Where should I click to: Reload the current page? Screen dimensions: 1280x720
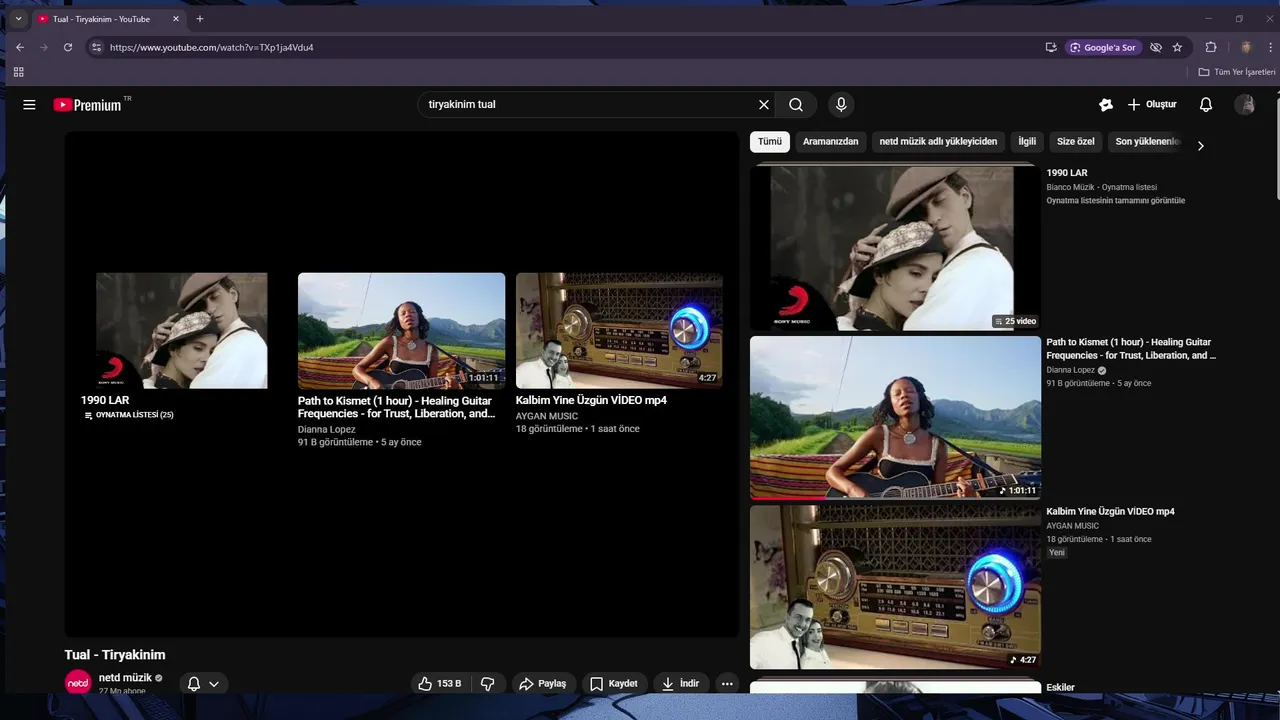68,47
